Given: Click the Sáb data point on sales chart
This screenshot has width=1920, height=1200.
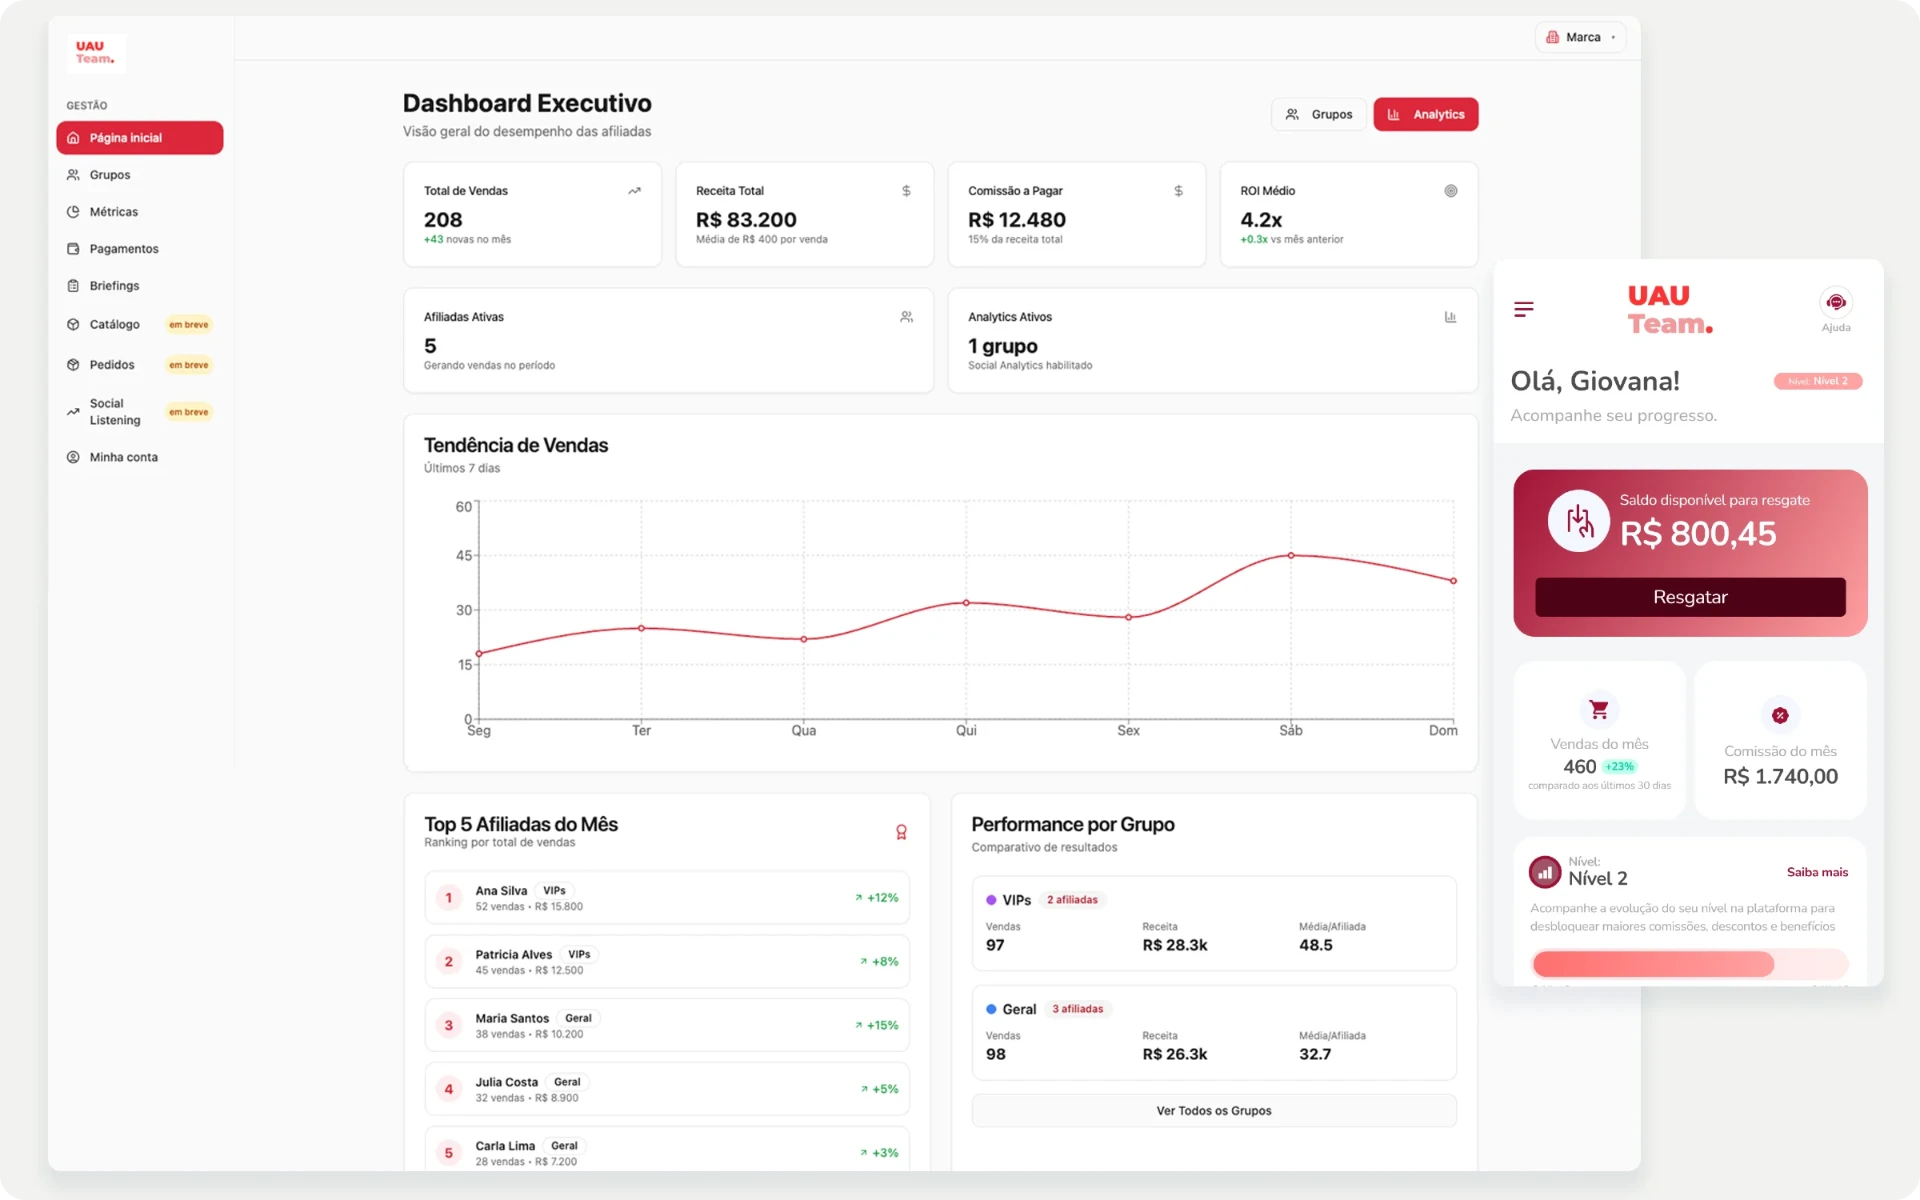Looking at the screenshot, I should [1291, 555].
